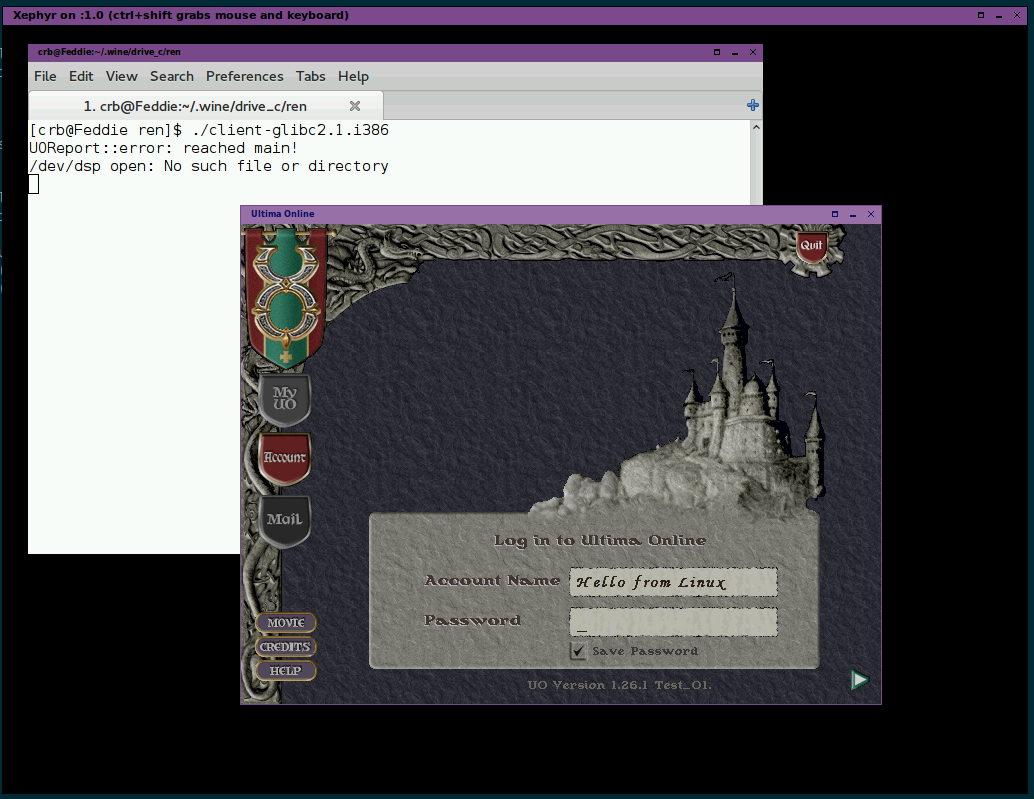Open the Preferences menu in terminal
Viewport: 1034px width, 799px height.
coord(245,76)
